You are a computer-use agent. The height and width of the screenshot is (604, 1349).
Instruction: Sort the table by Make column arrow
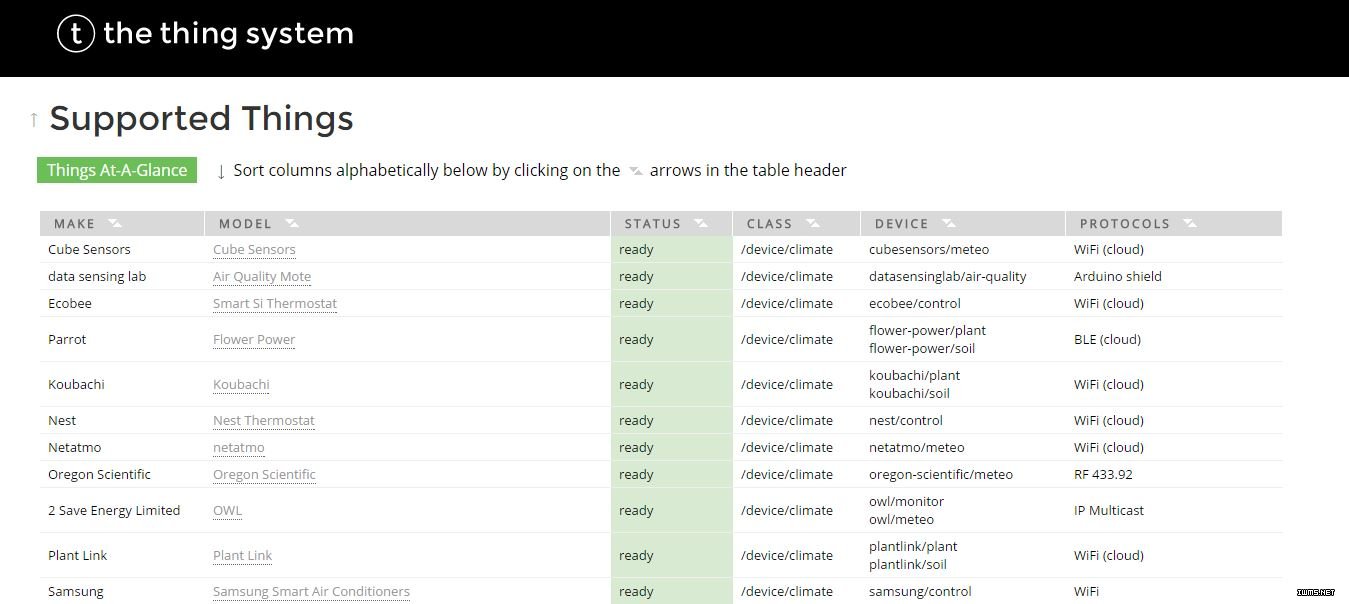115,223
